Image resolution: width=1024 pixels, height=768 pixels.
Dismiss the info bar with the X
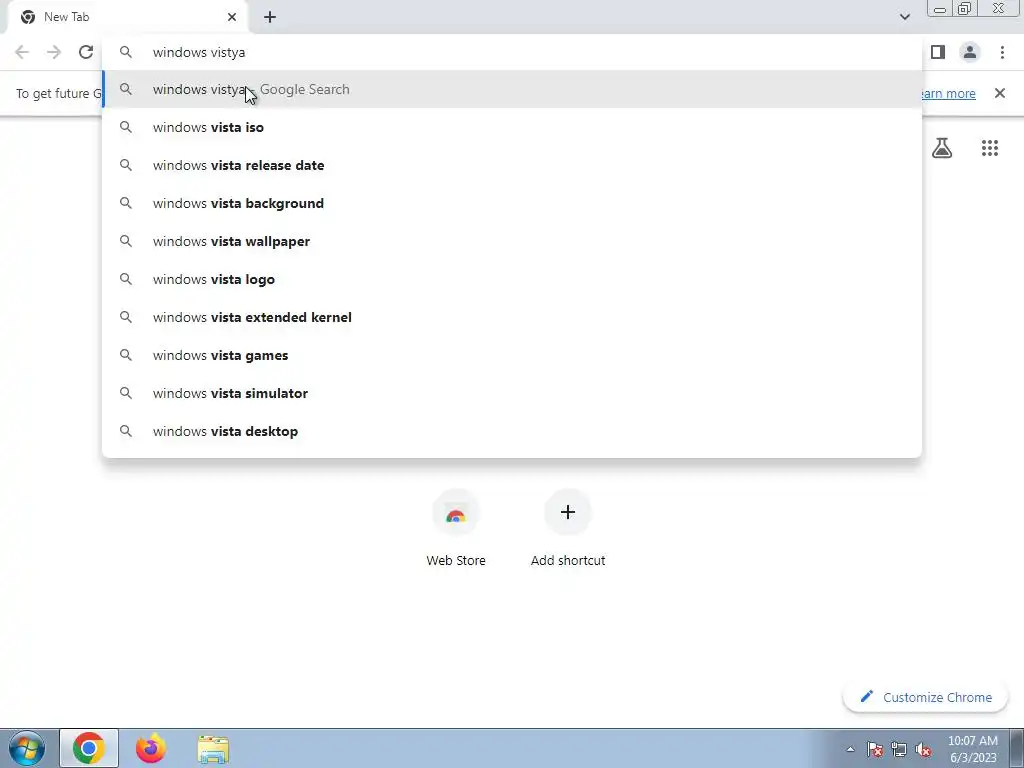[999, 93]
